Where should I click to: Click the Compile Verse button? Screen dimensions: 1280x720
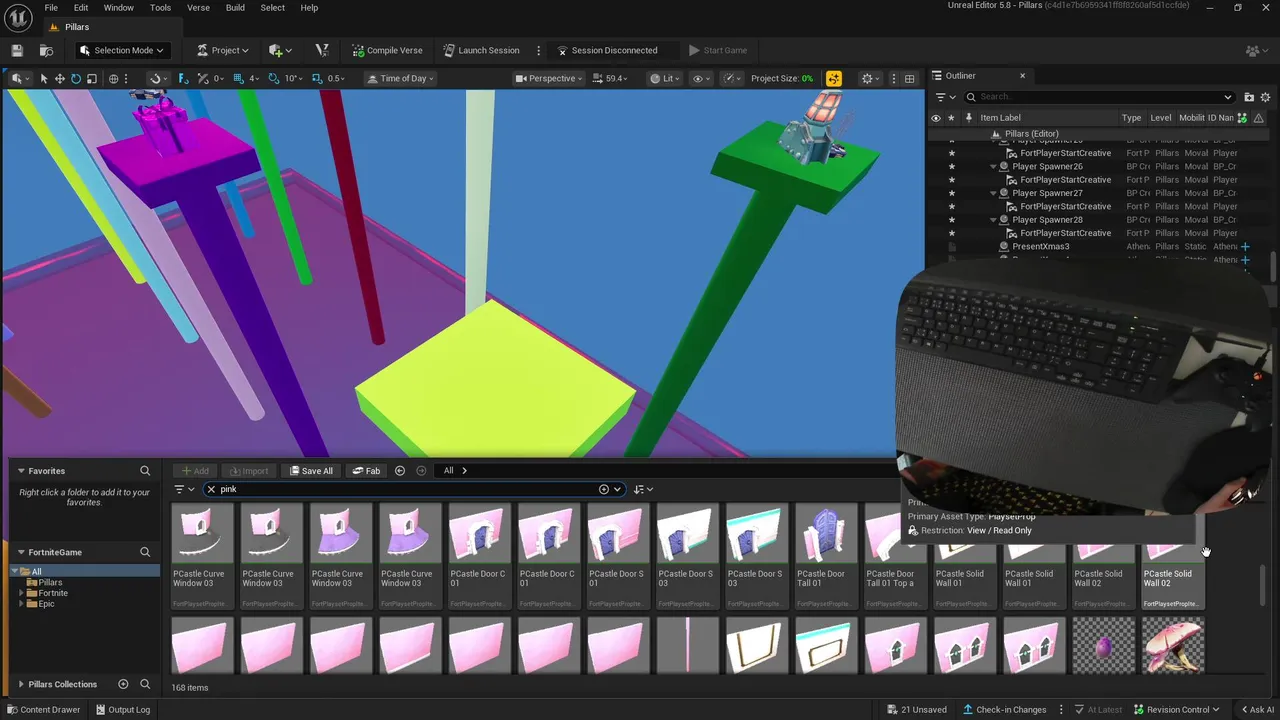coord(387,50)
